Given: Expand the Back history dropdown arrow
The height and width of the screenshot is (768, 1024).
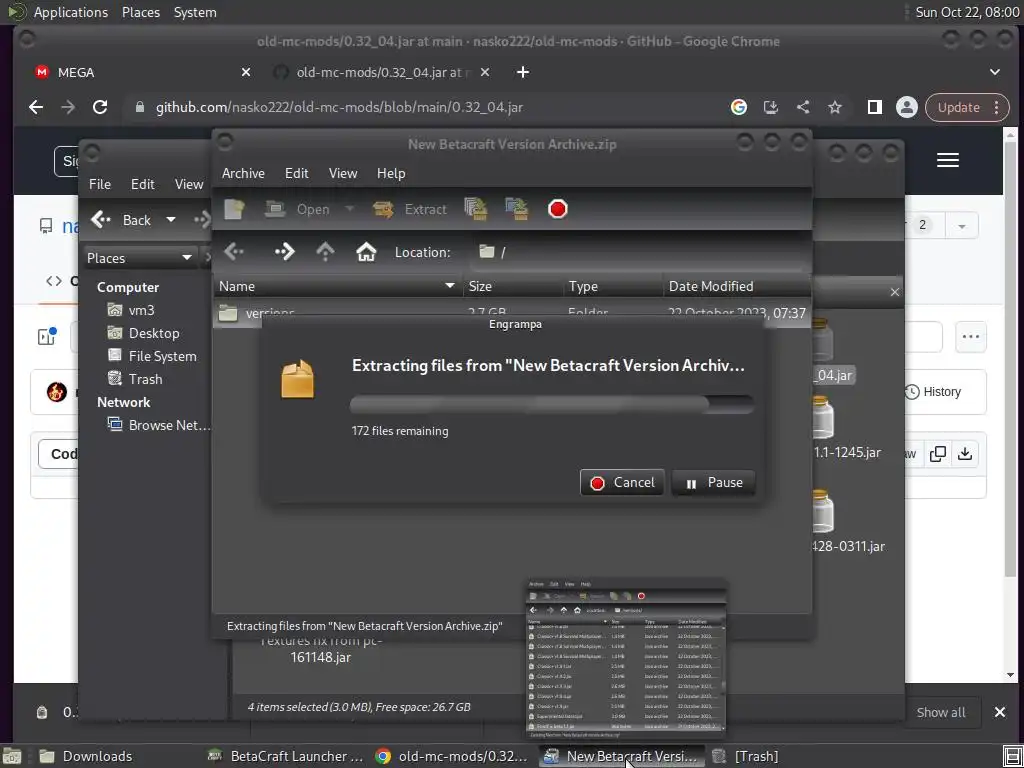Looking at the screenshot, I should [x=170, y=220].
